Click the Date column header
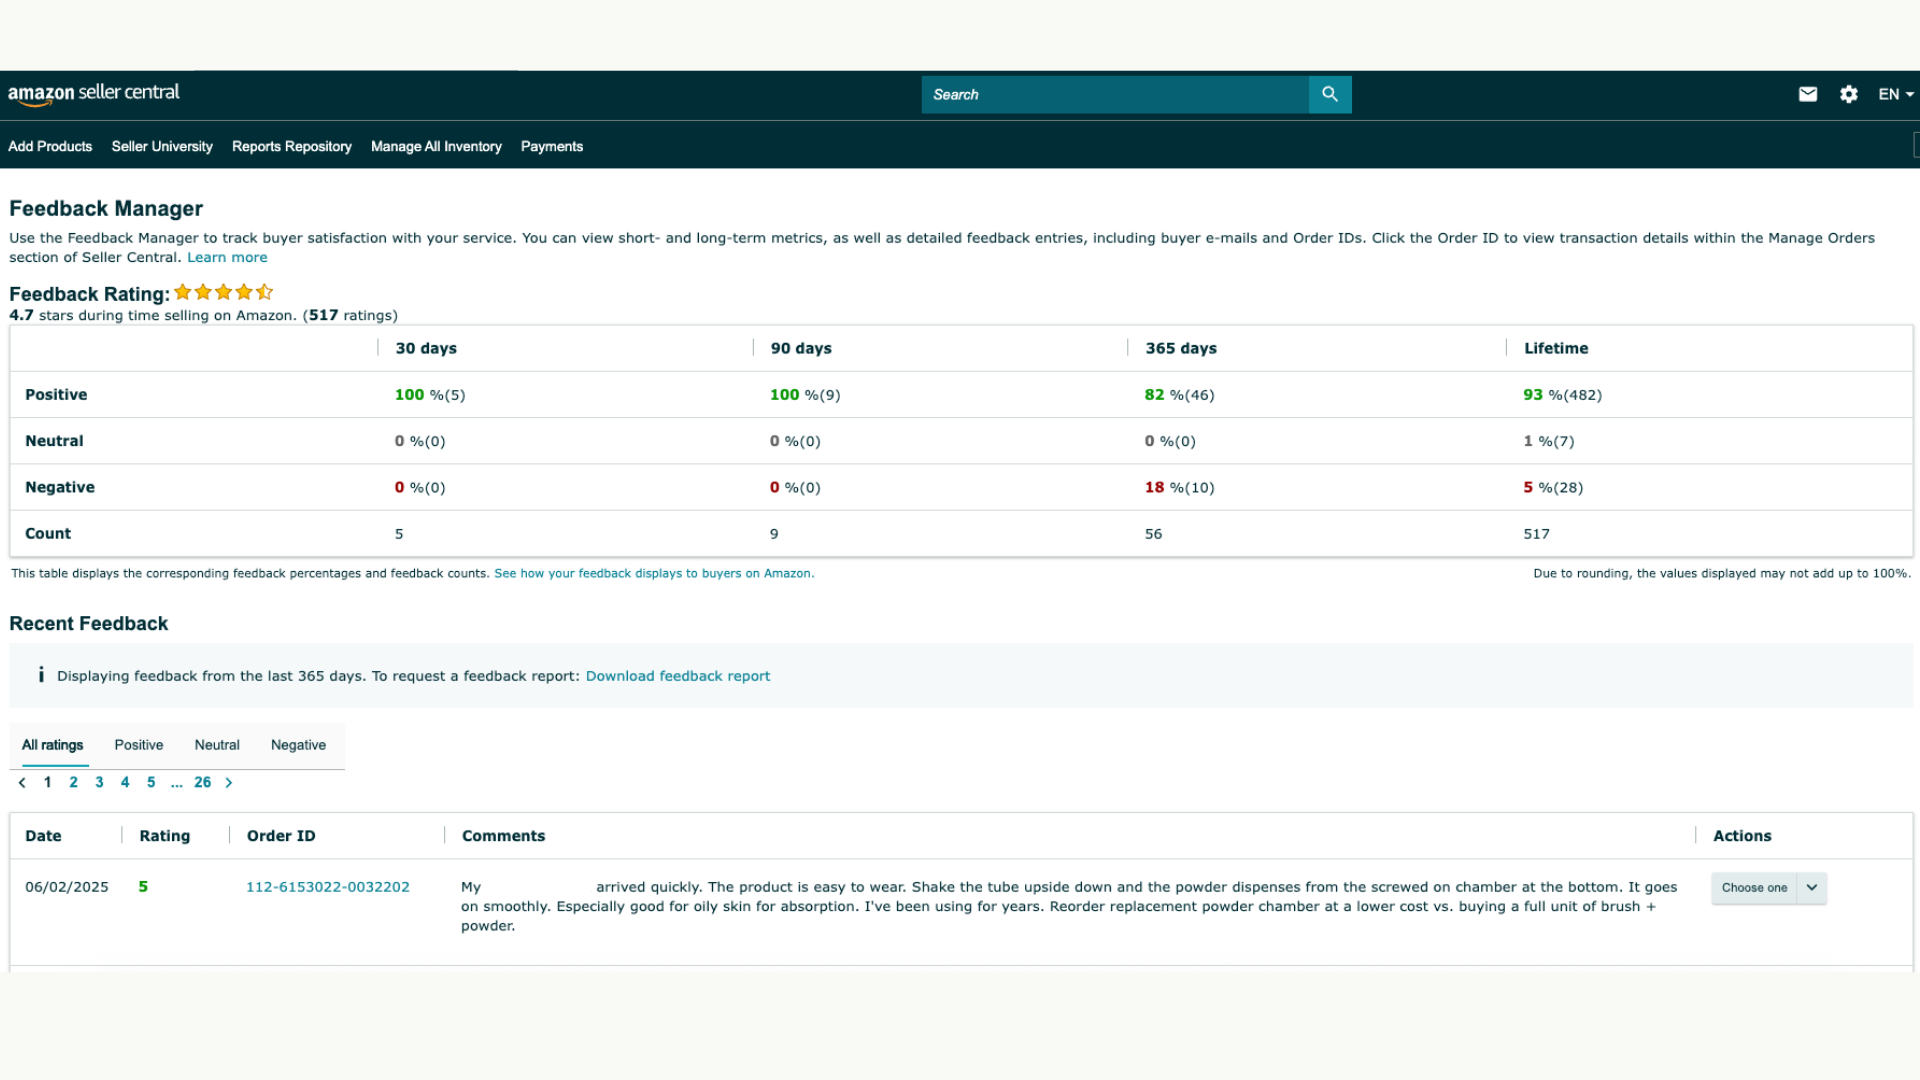 [x=43, y=836]
